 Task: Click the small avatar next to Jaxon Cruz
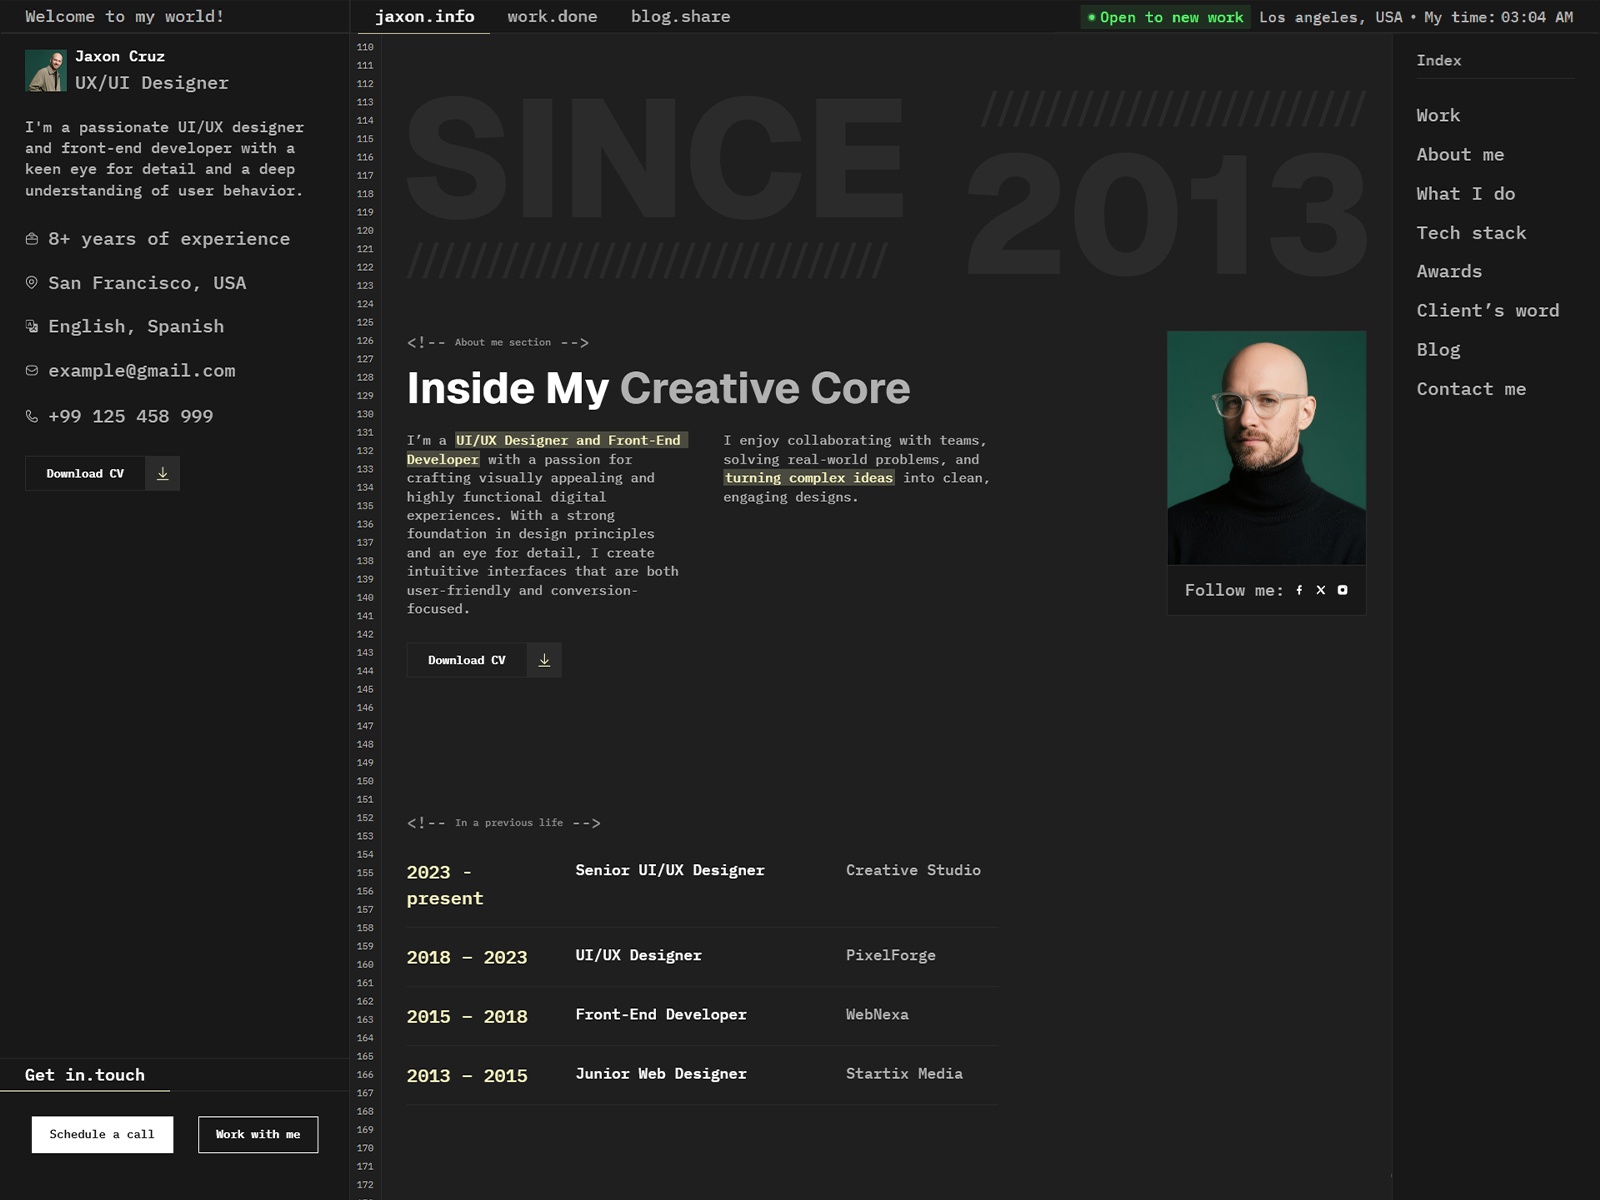click(x=46, y=71)
